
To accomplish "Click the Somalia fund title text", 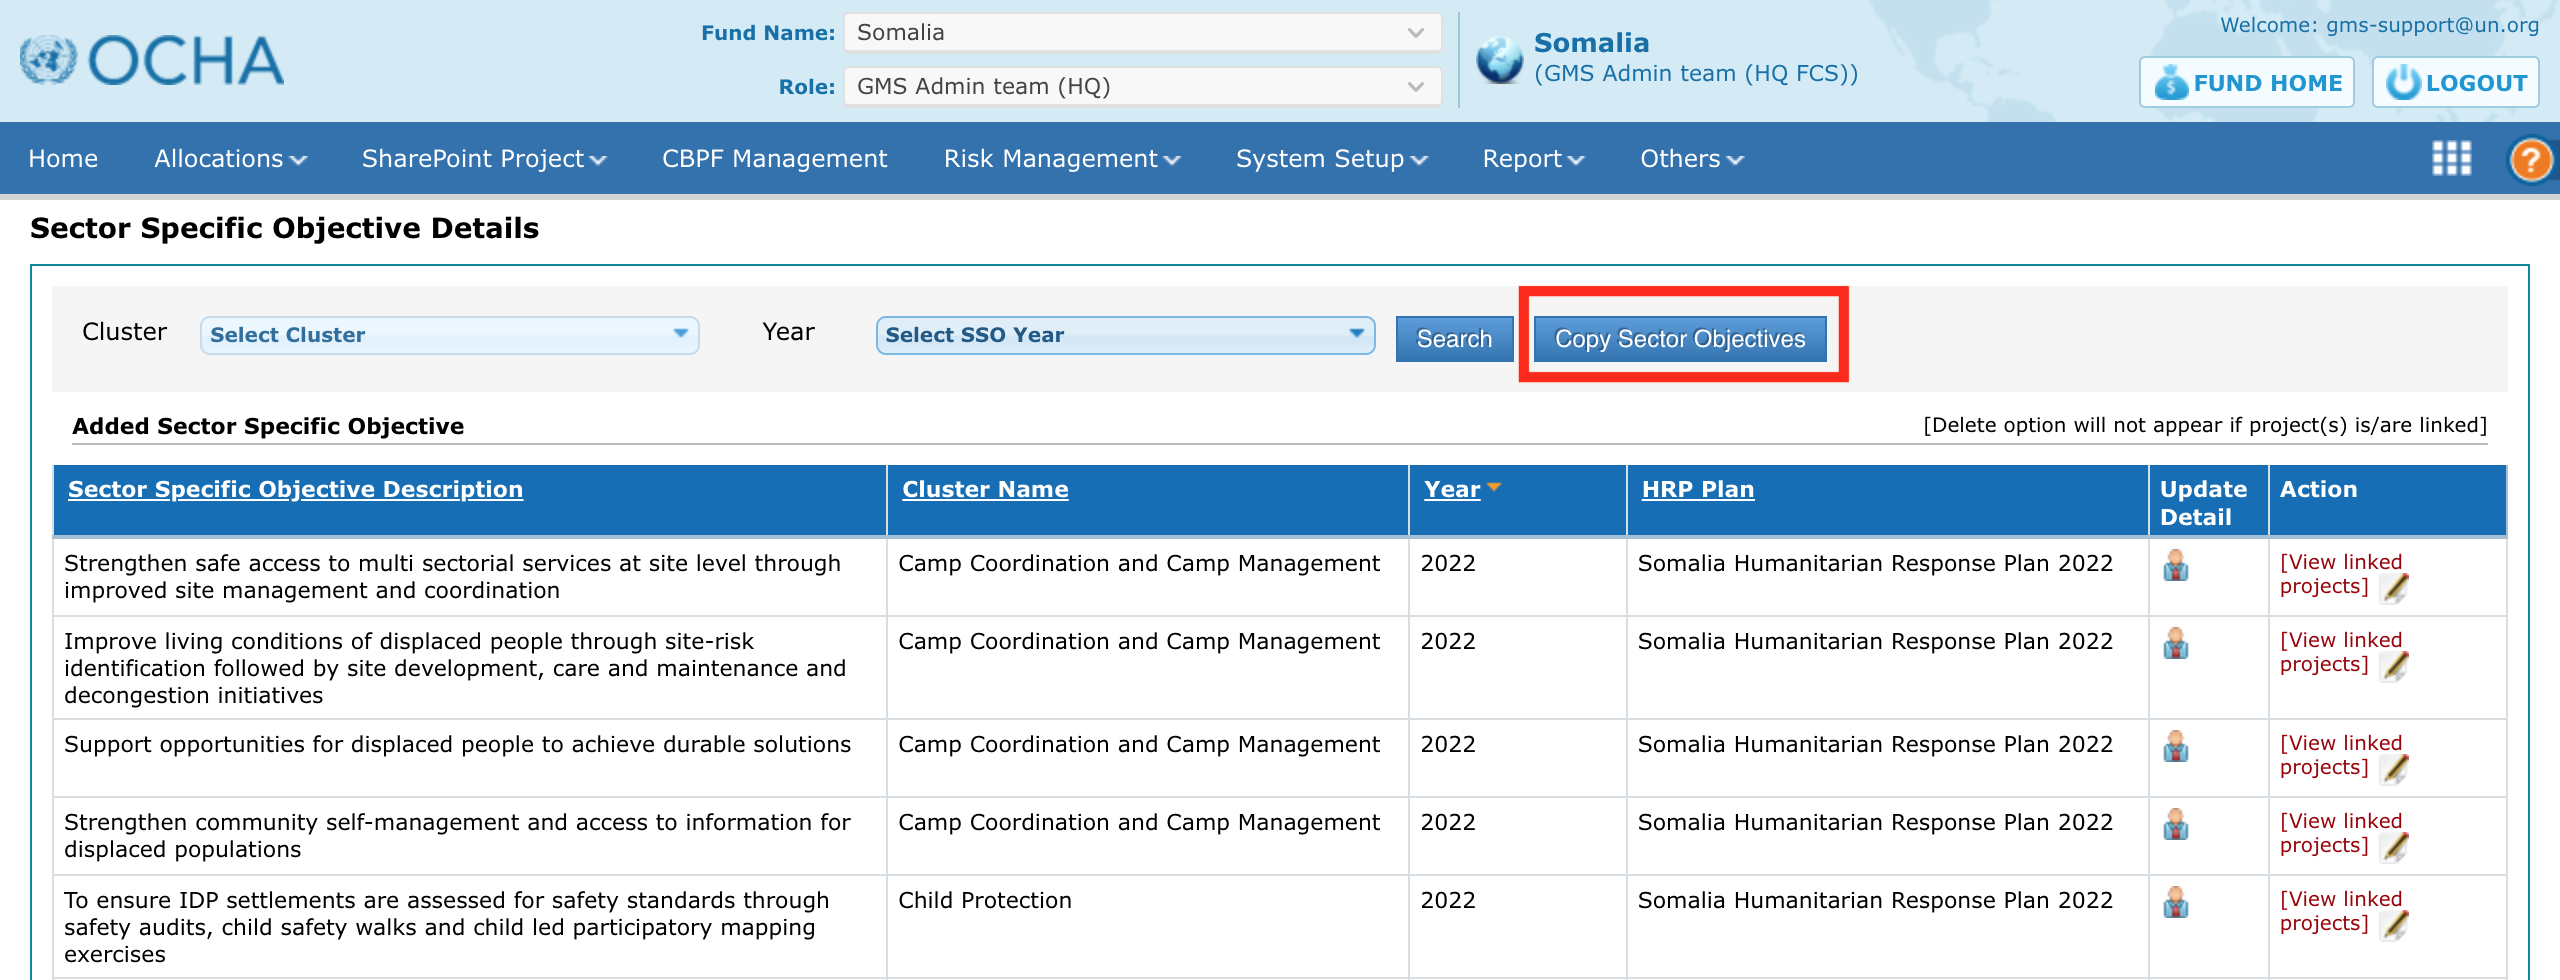I will 1592,43.
